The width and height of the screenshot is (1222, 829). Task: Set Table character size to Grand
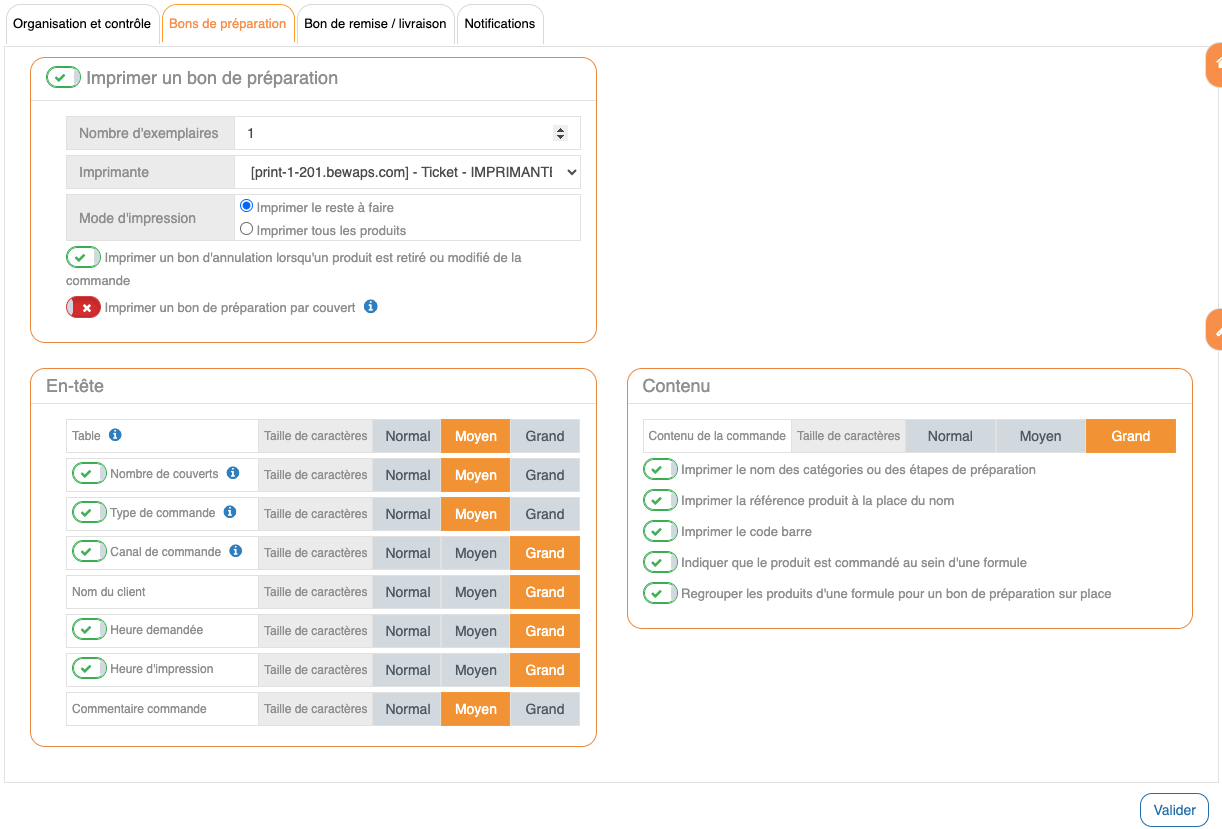545,436
